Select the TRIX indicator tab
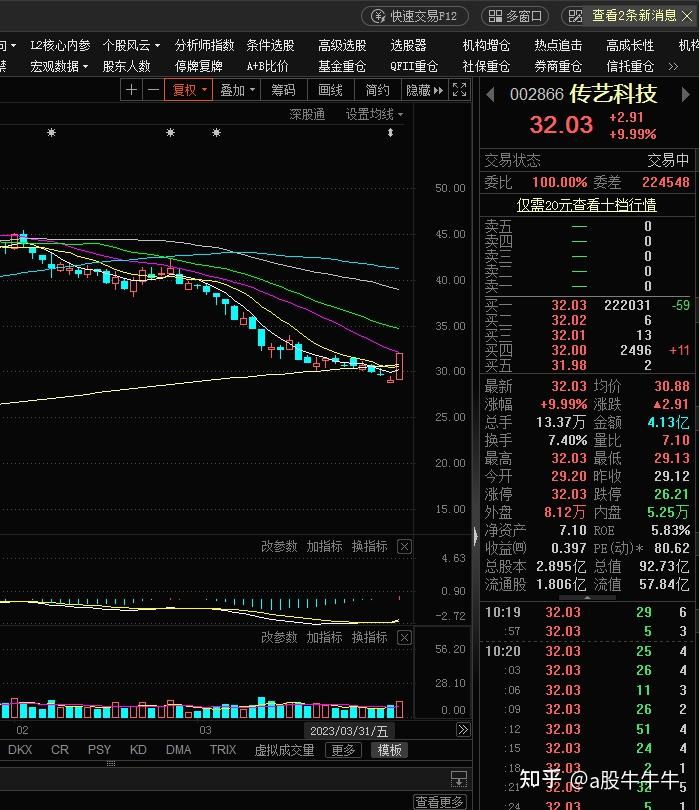This screenshot has width=699, height=810. 223,750
